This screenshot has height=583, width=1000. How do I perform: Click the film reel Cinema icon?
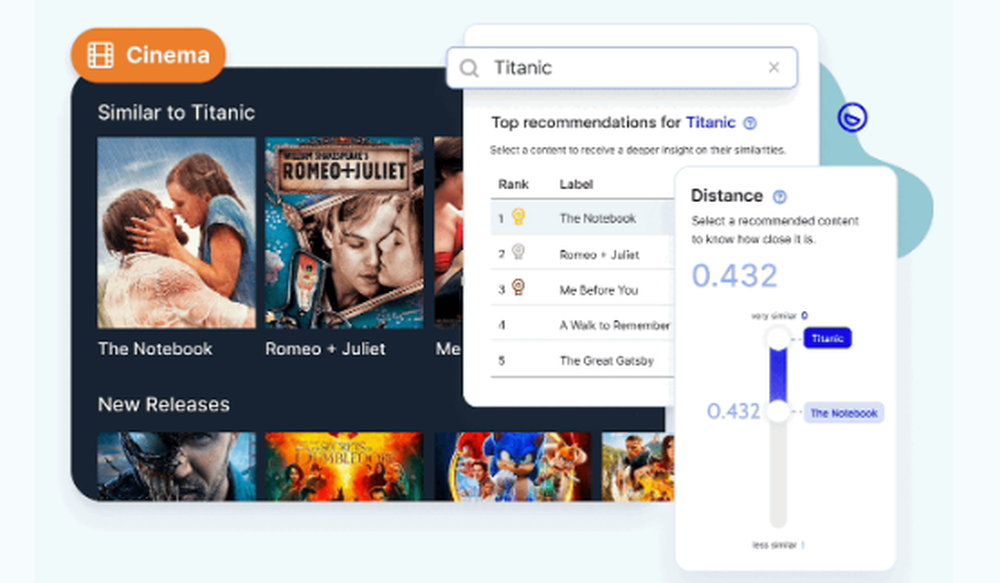coord(101,55)
